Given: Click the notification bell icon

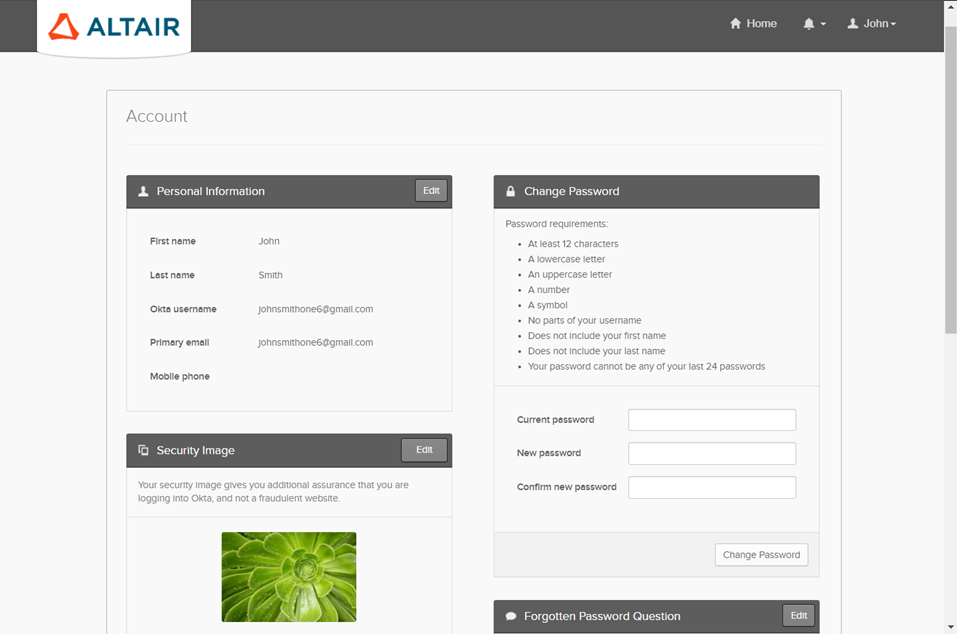Looking at the screenshot, I should pyautogui.click(x=808, y=24).
